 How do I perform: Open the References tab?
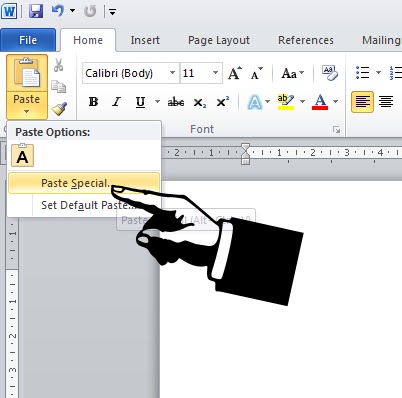tap(306, 40)
